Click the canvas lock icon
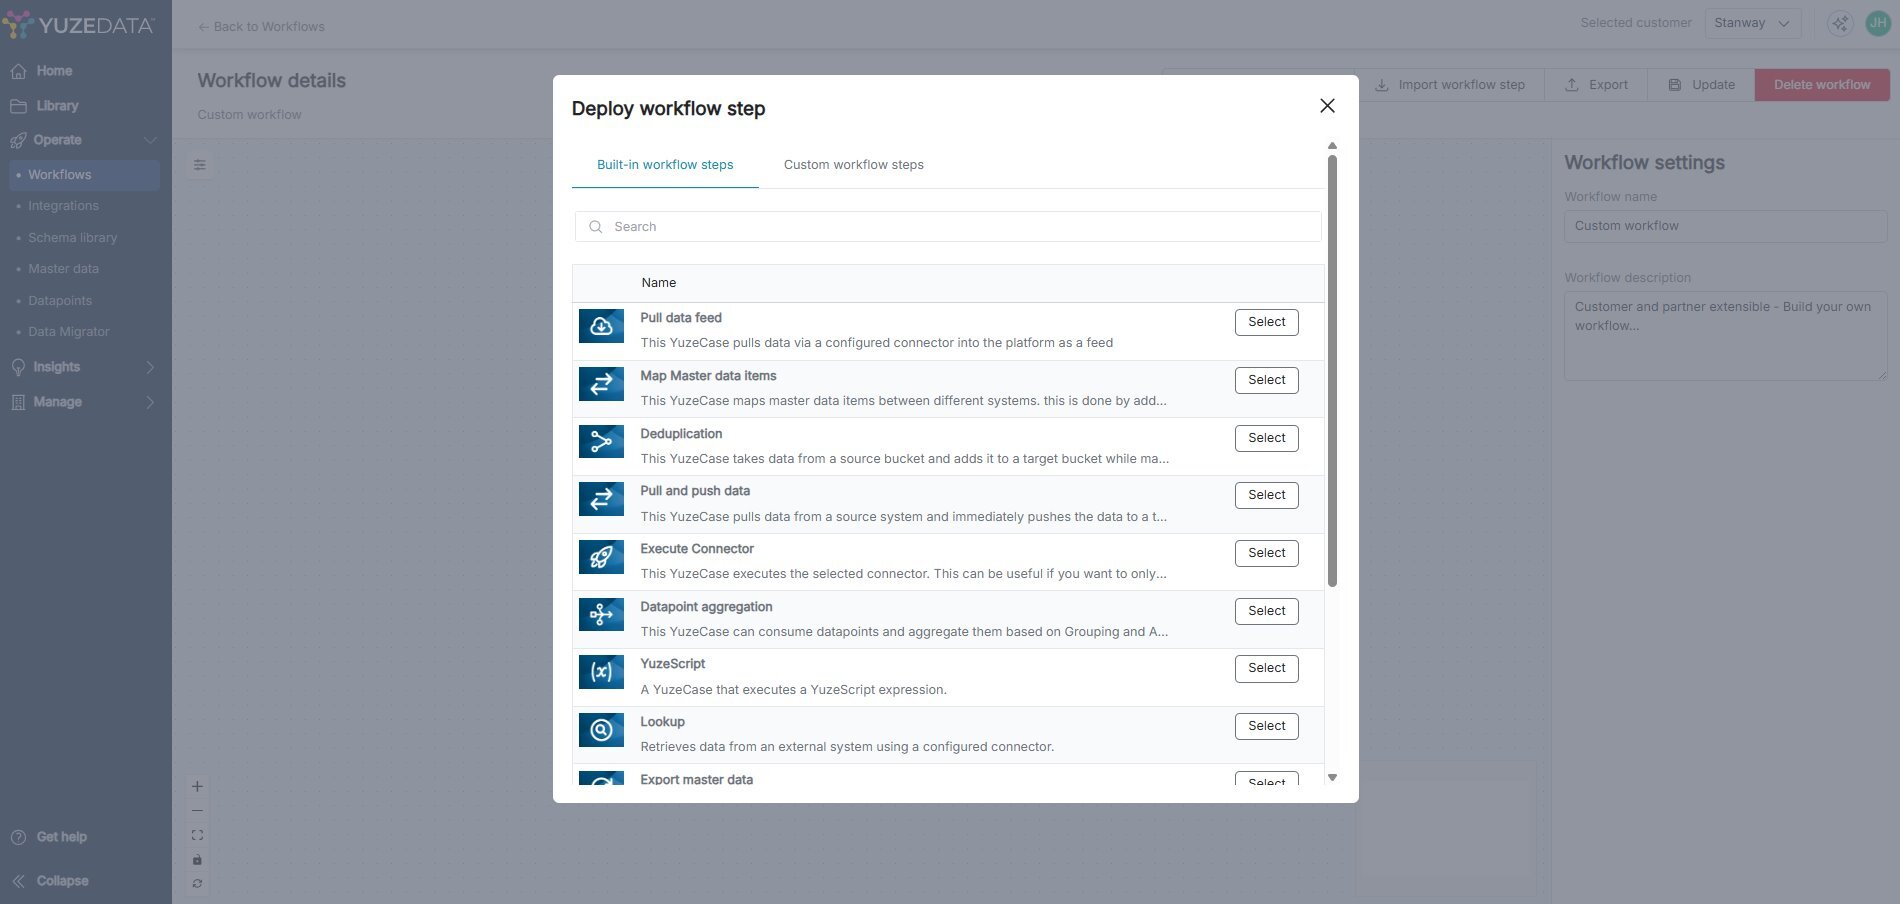Image resolution: width=1900 pixels, height=904 pixels. 197,860
